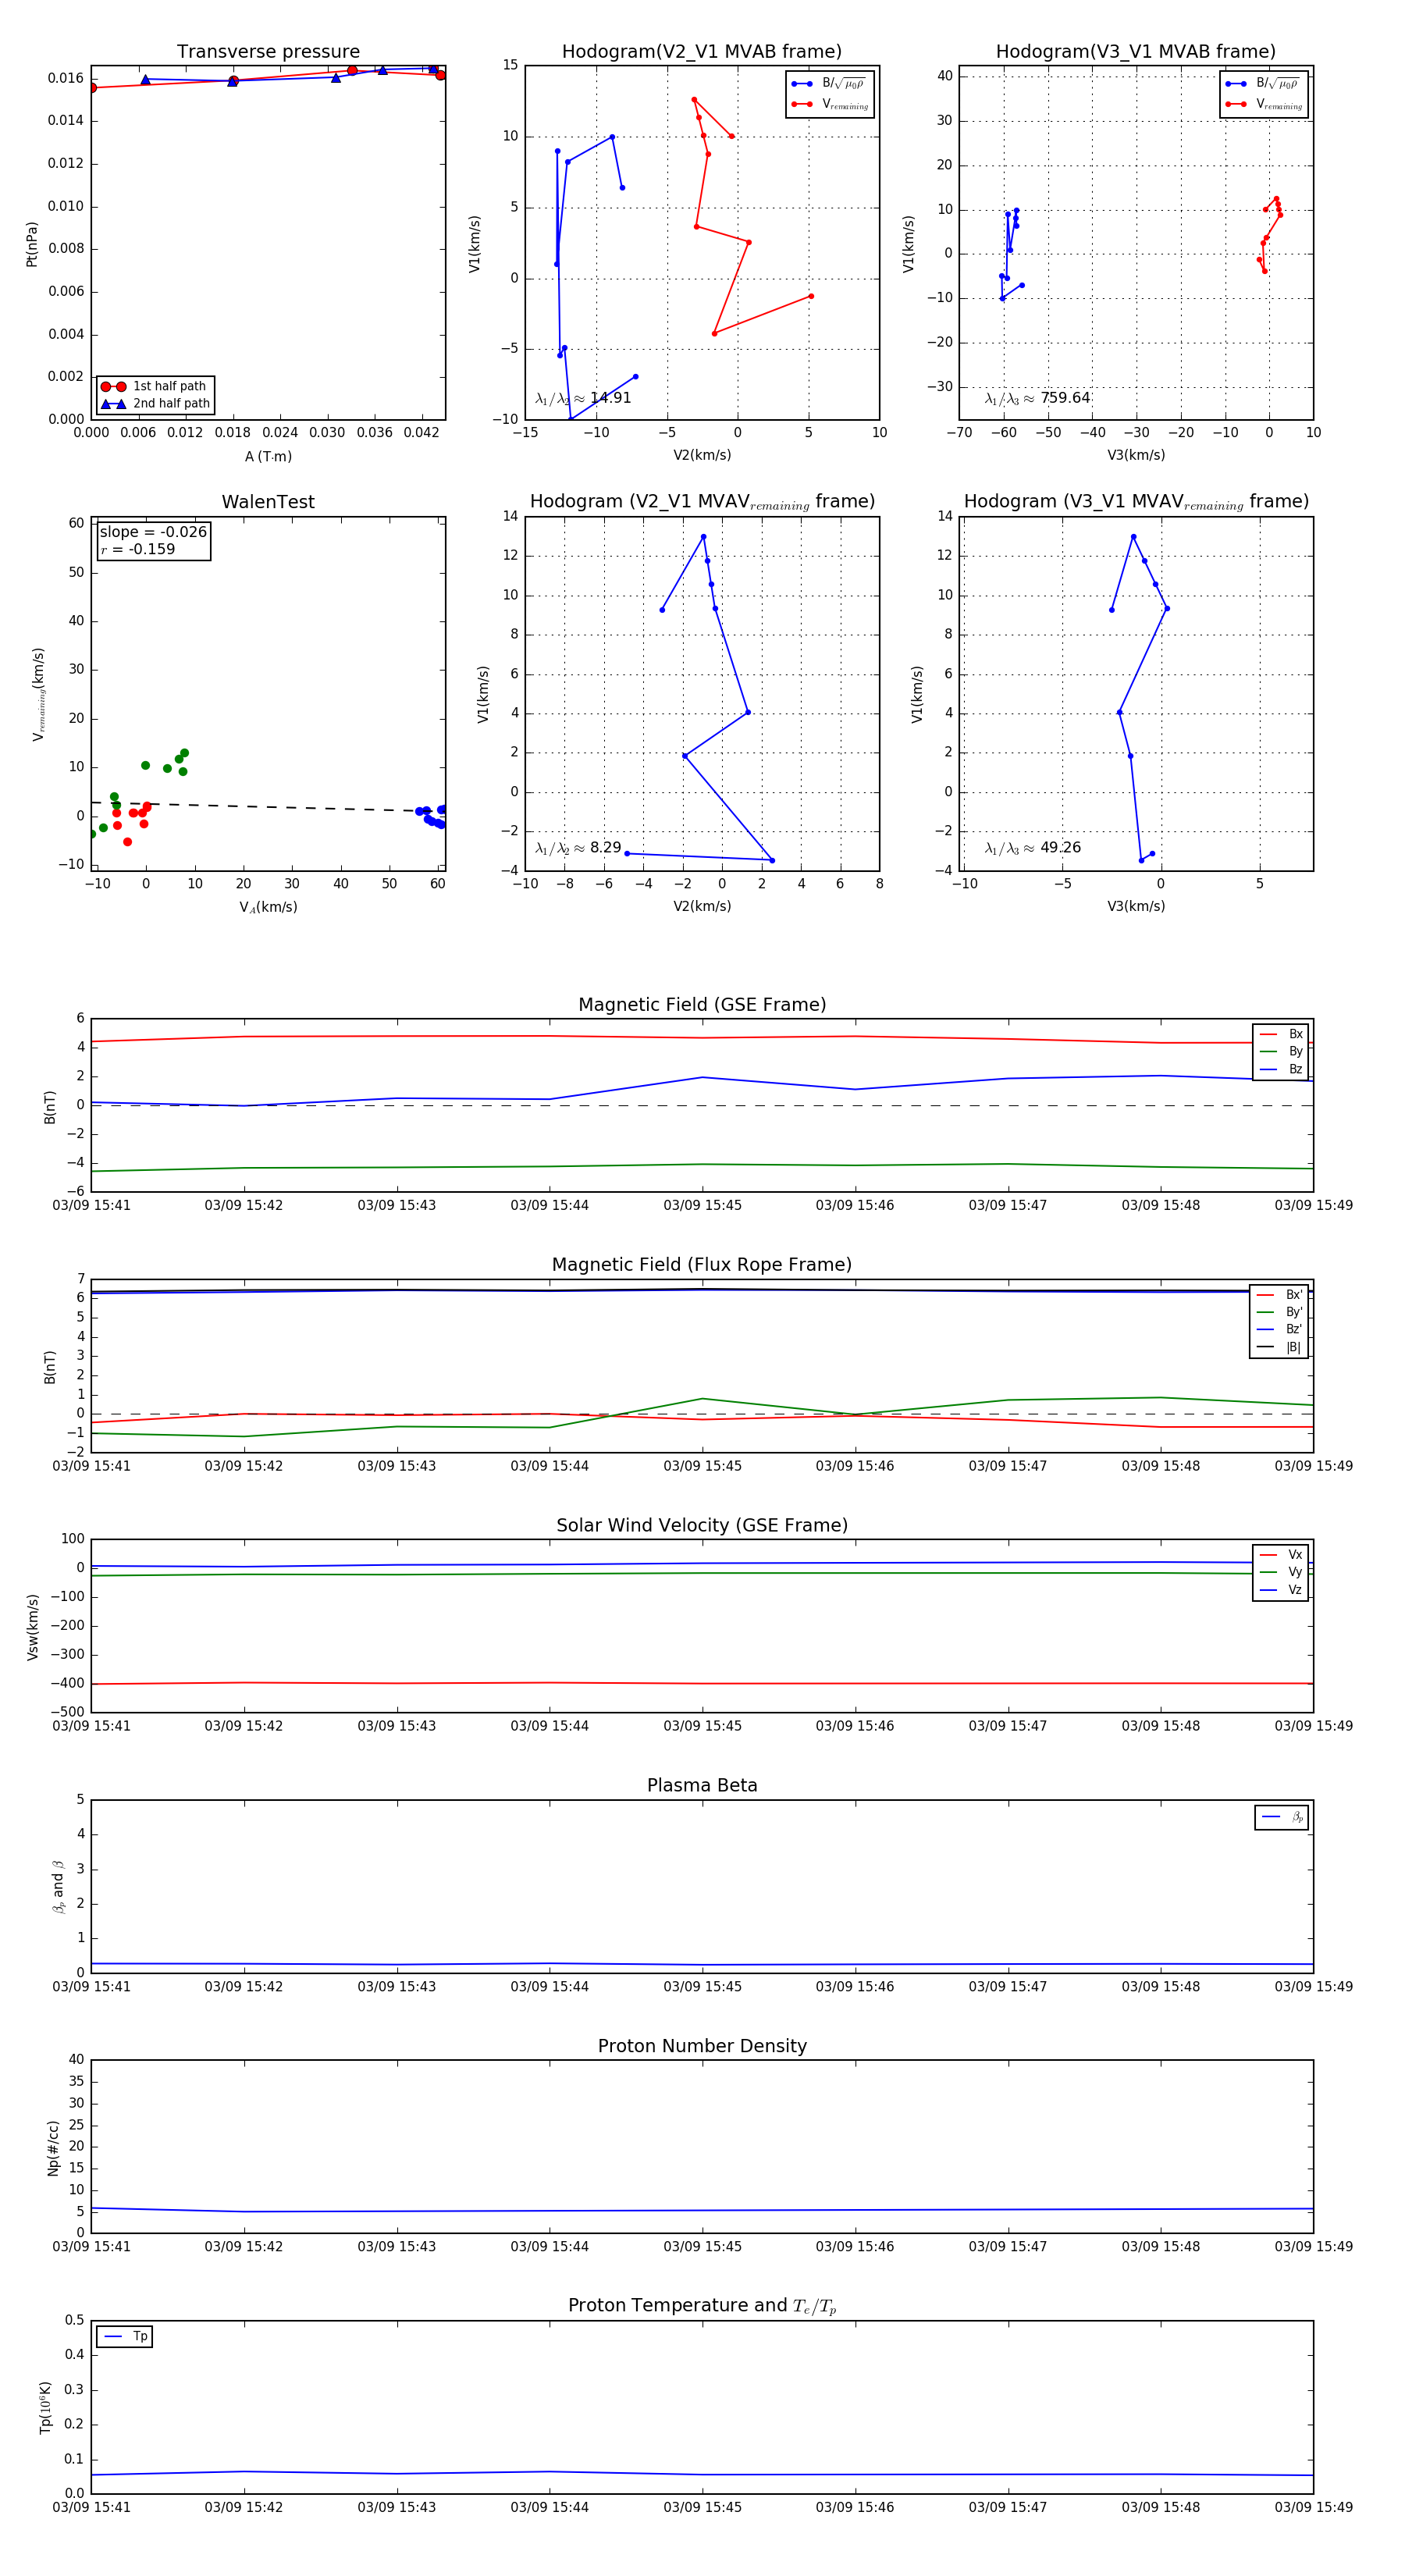
Task: Click the 'WalenTest' plot title
Action: tap(268, 502)
